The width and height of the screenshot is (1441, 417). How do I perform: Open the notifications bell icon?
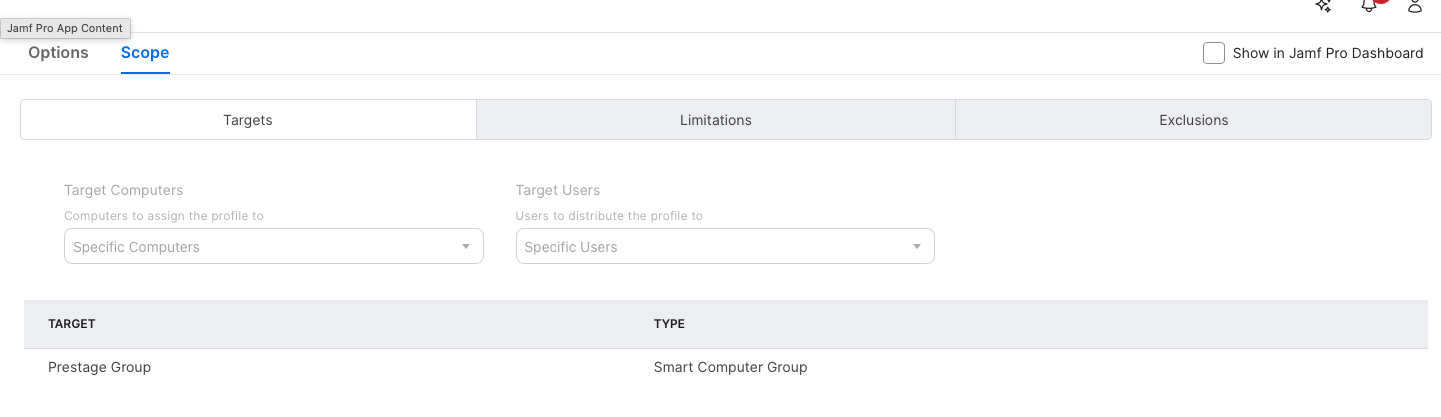(x=1368, y=6)
